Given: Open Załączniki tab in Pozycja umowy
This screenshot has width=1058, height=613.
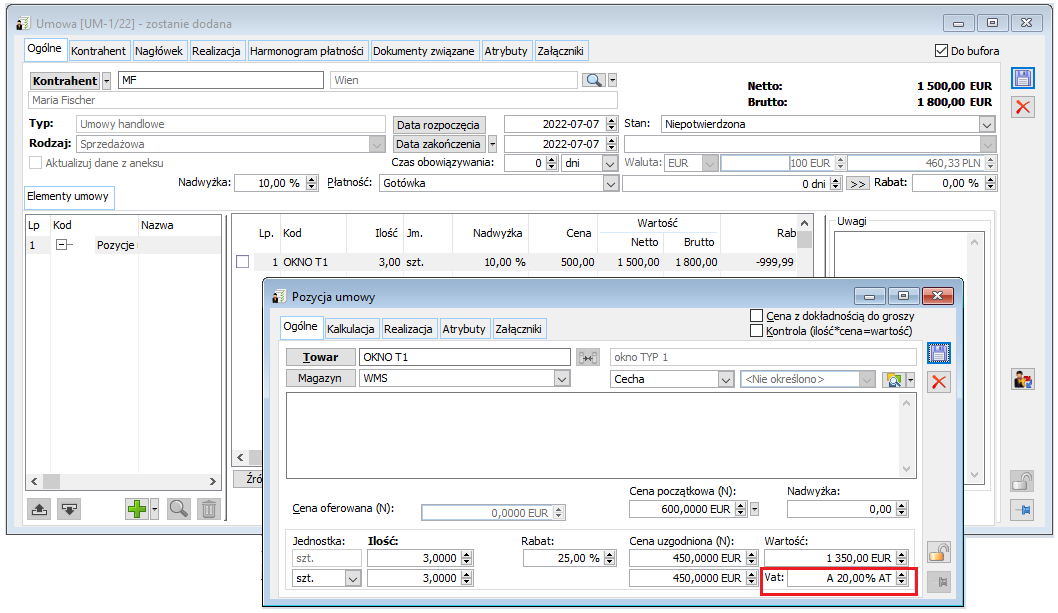Looking at the screenshot, I should click(x=518, y=329).
